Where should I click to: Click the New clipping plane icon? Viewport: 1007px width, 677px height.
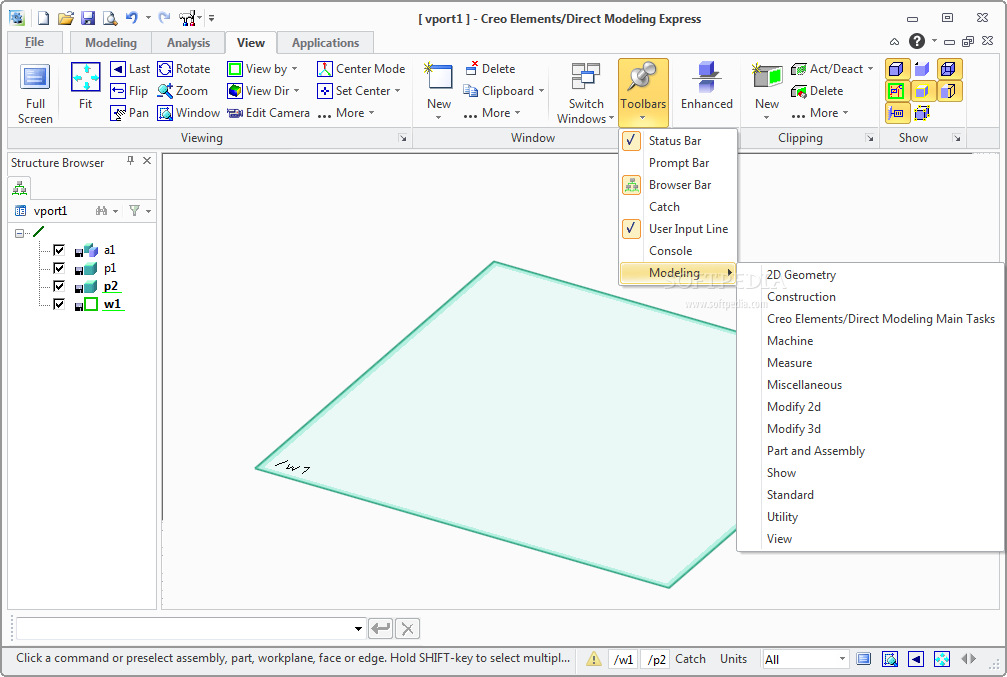(767, 76)
